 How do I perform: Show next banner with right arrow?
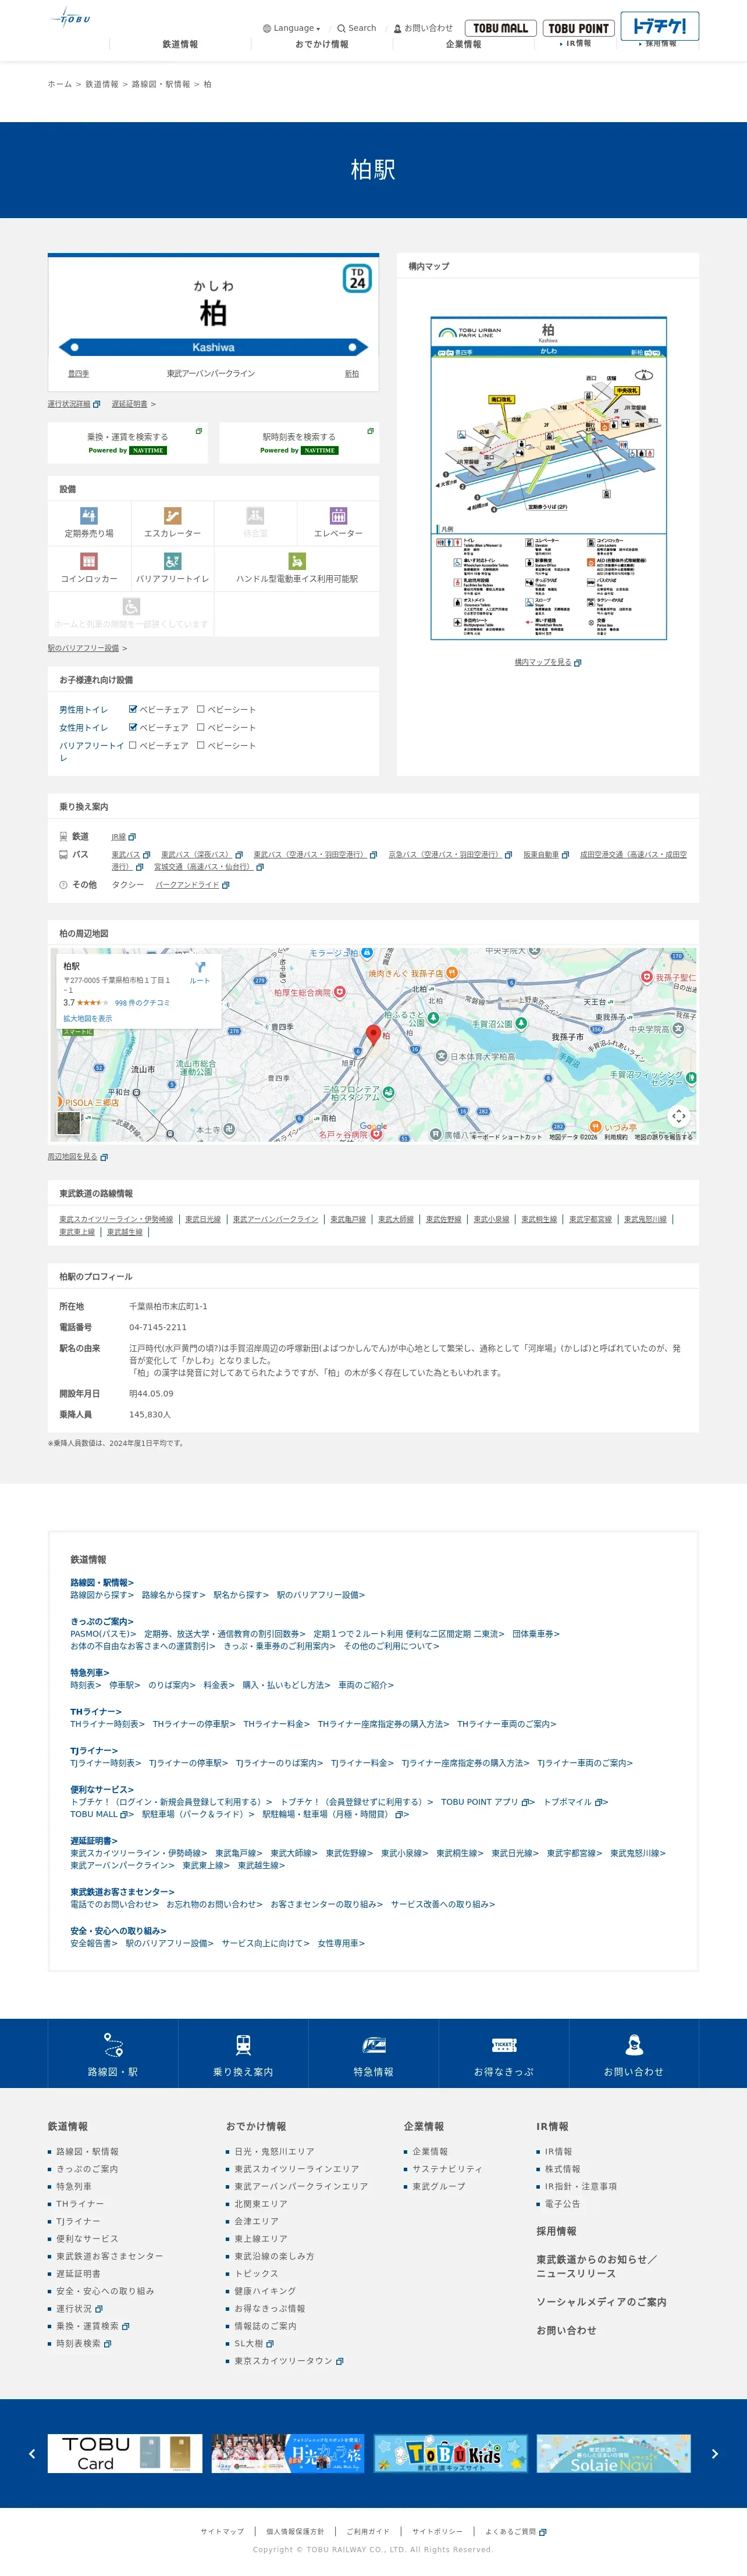point(715,2453)
